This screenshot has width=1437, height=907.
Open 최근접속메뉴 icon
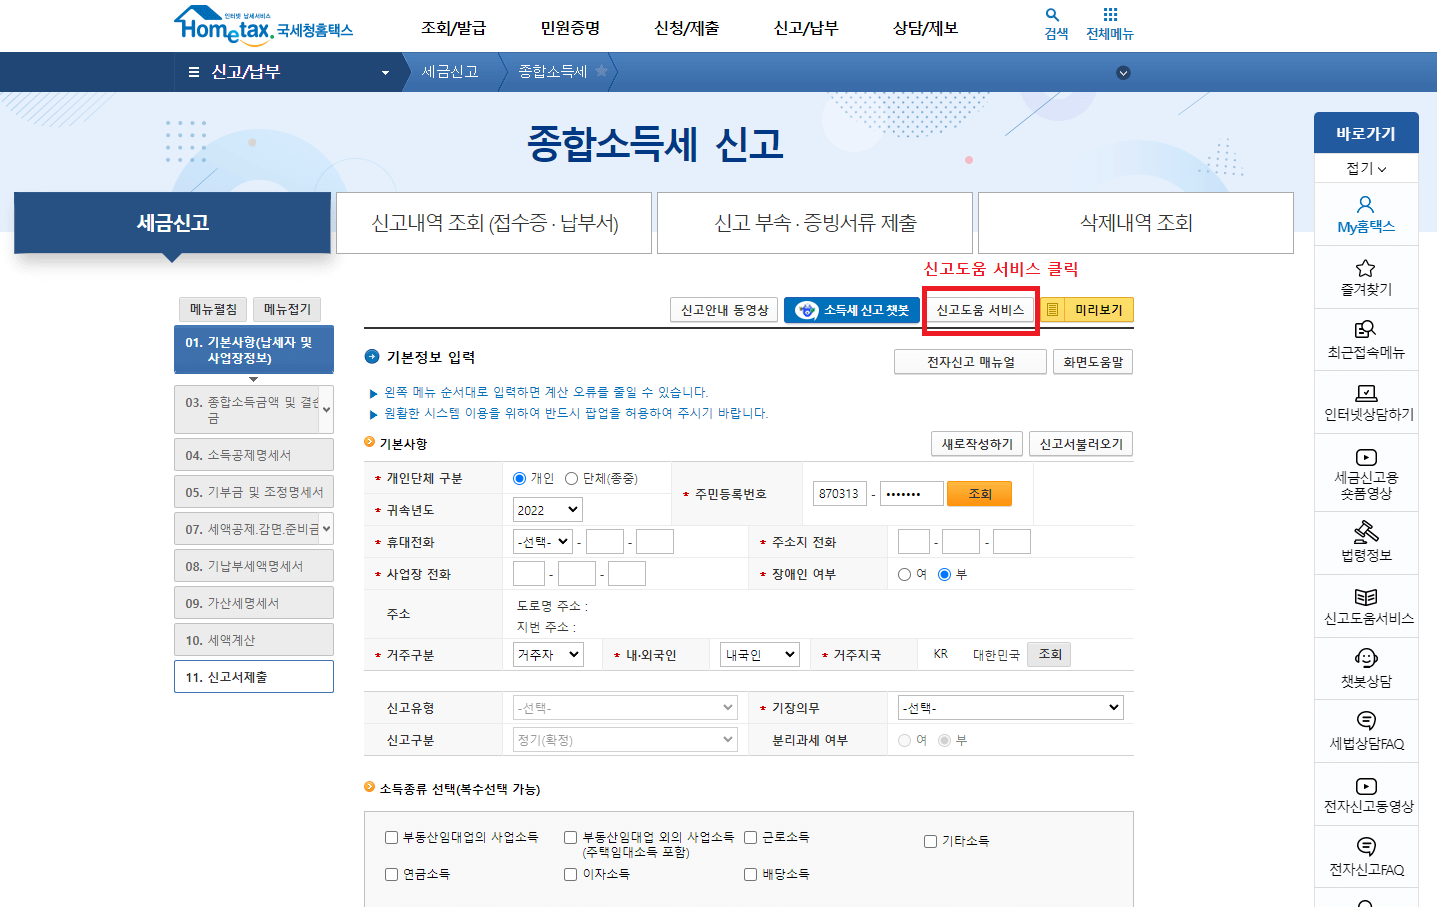click(x=1366, y=330)
